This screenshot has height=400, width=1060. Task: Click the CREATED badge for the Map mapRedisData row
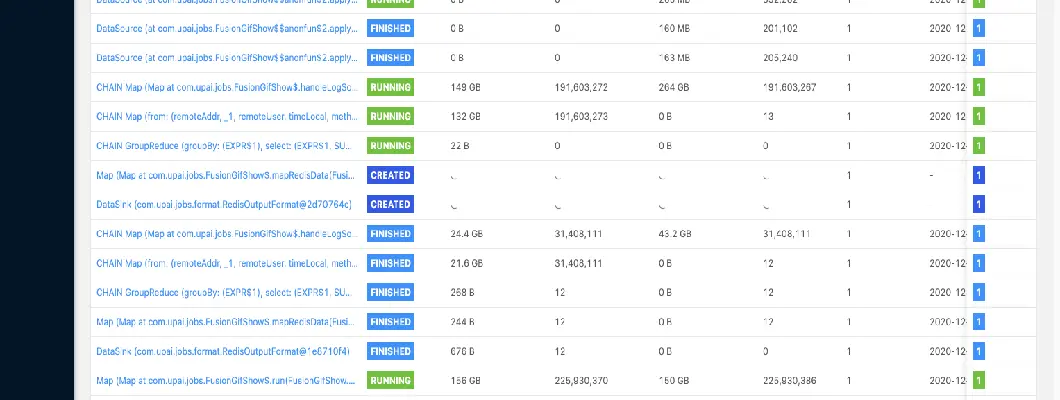click(x=390, y=175)
